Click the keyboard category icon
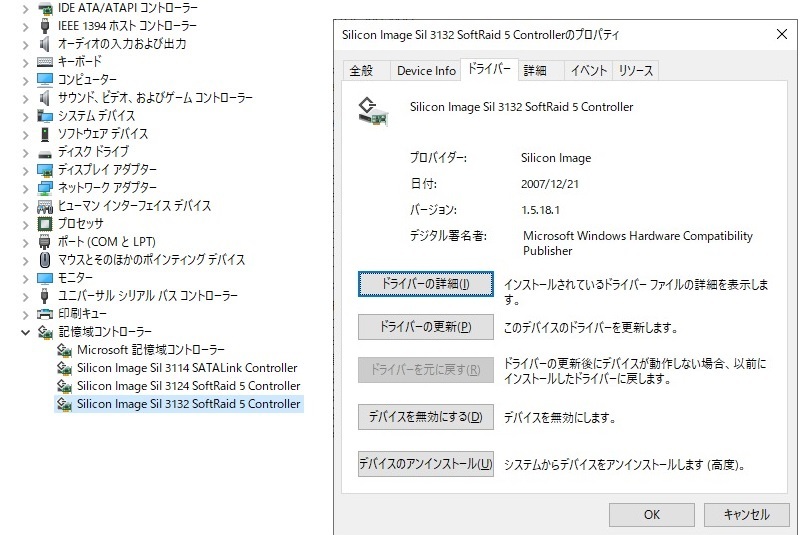 pyautogui.click(x=45, y=62)
